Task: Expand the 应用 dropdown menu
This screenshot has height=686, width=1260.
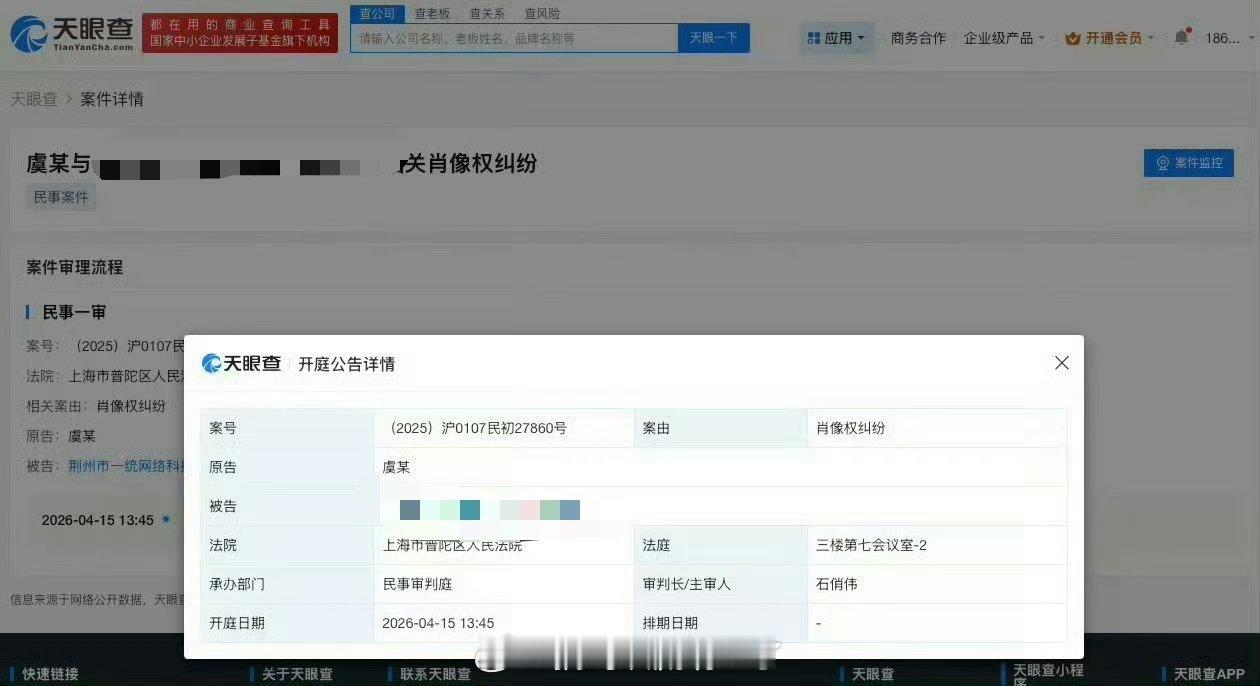Action: [x=837, y=38]
